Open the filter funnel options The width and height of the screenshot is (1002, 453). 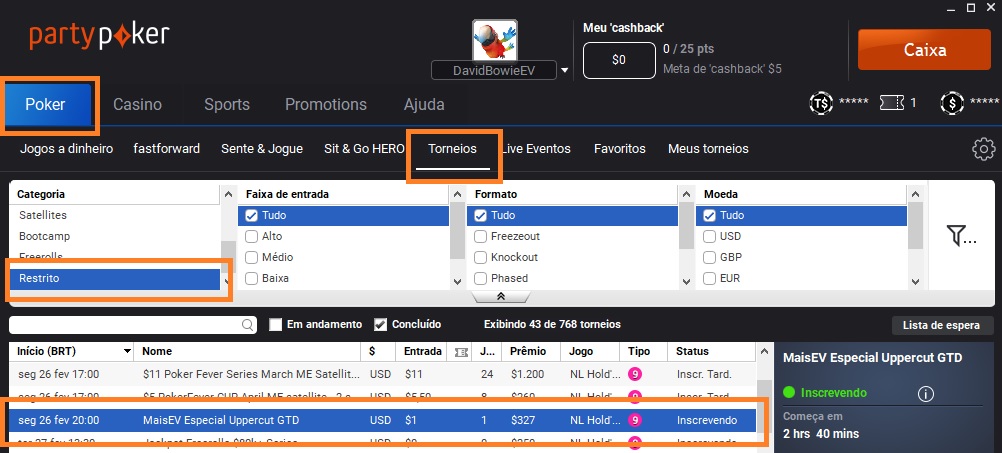tap(961, 236)
